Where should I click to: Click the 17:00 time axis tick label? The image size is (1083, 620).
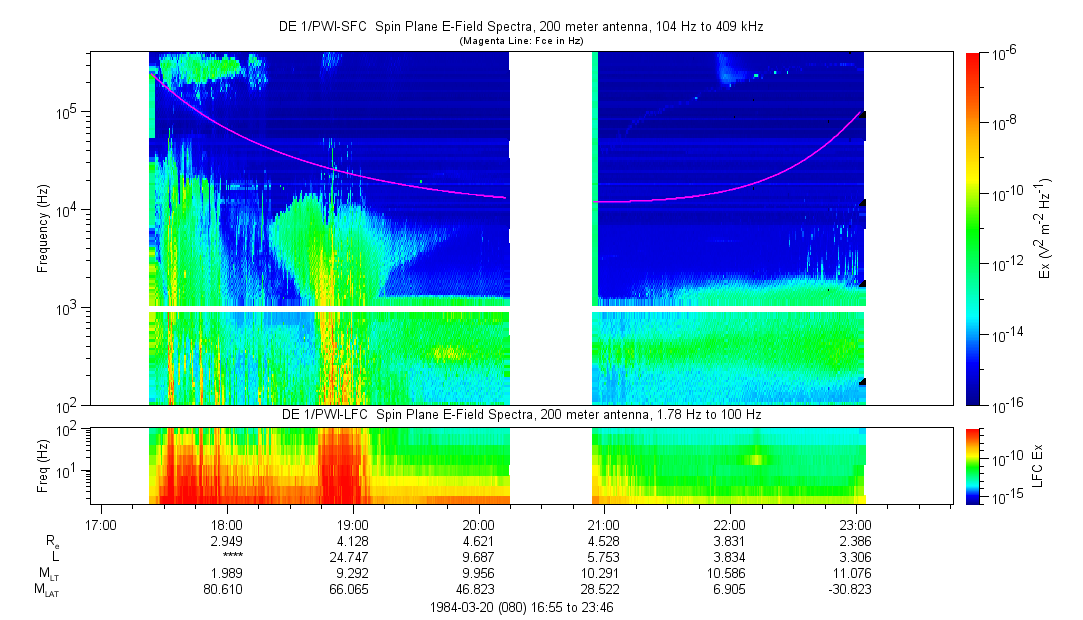pos(101,524)
